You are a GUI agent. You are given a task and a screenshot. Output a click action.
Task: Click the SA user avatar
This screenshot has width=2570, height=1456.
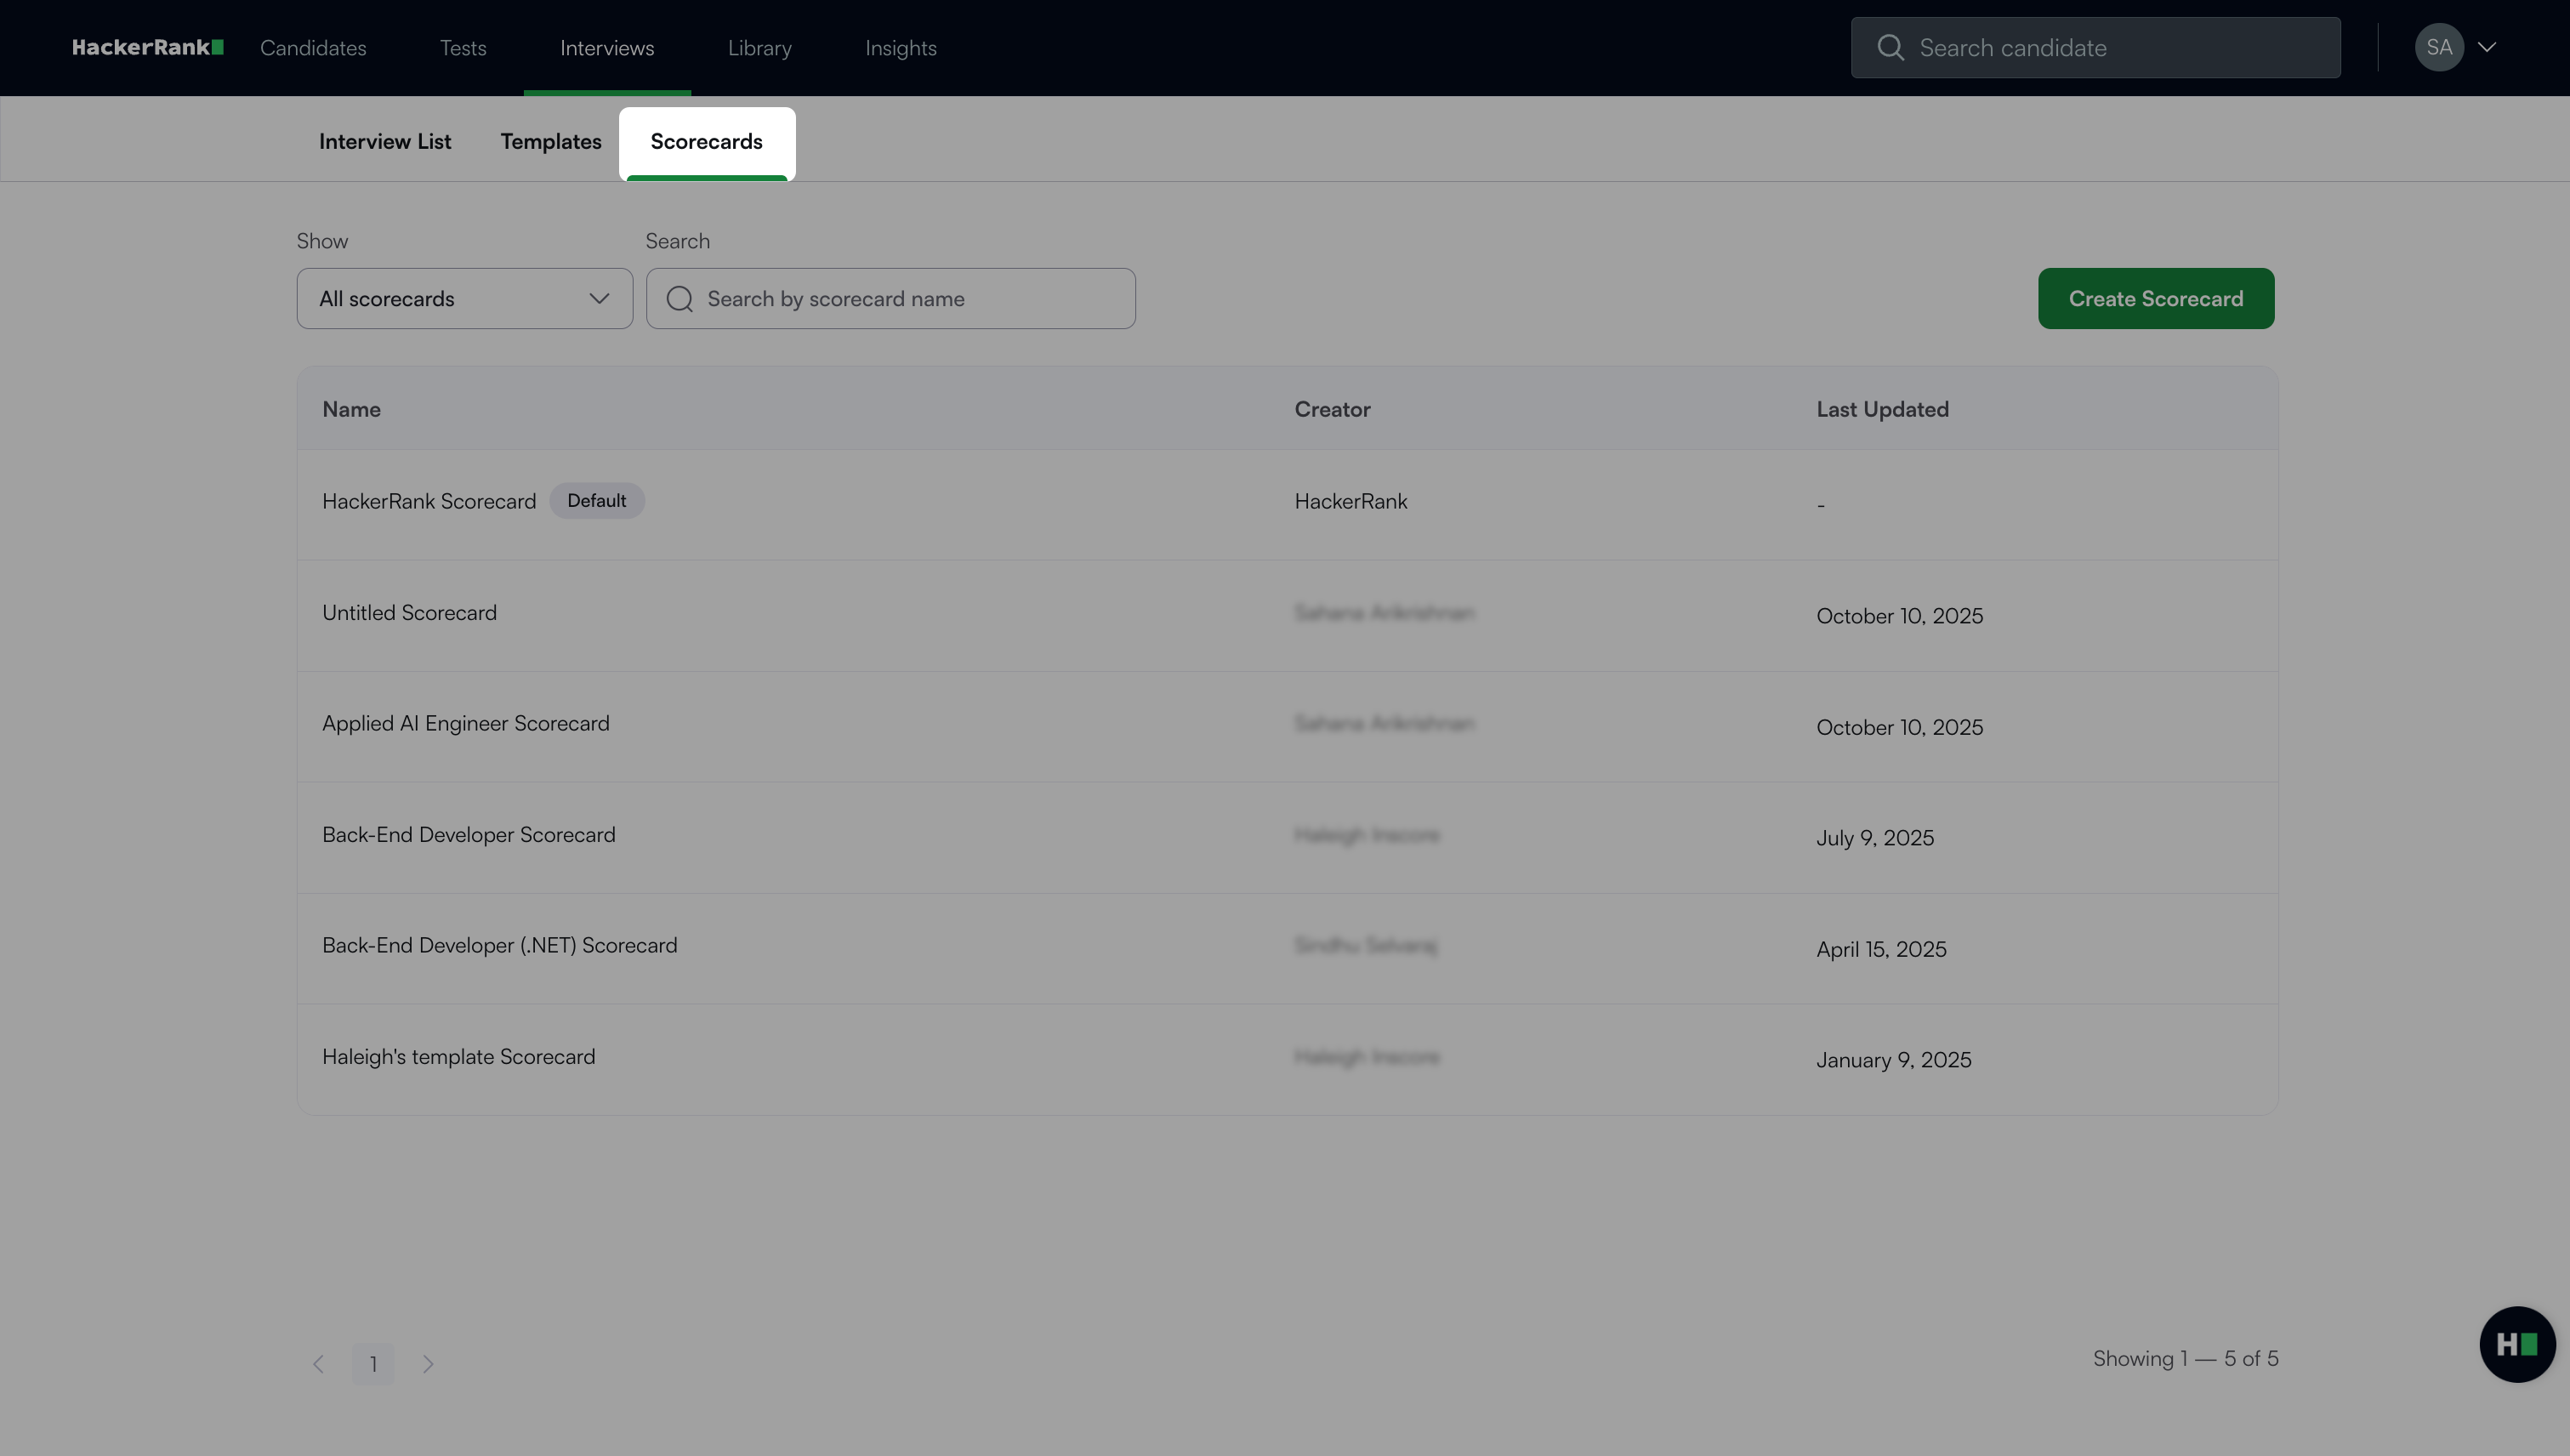pos(2438,47)
